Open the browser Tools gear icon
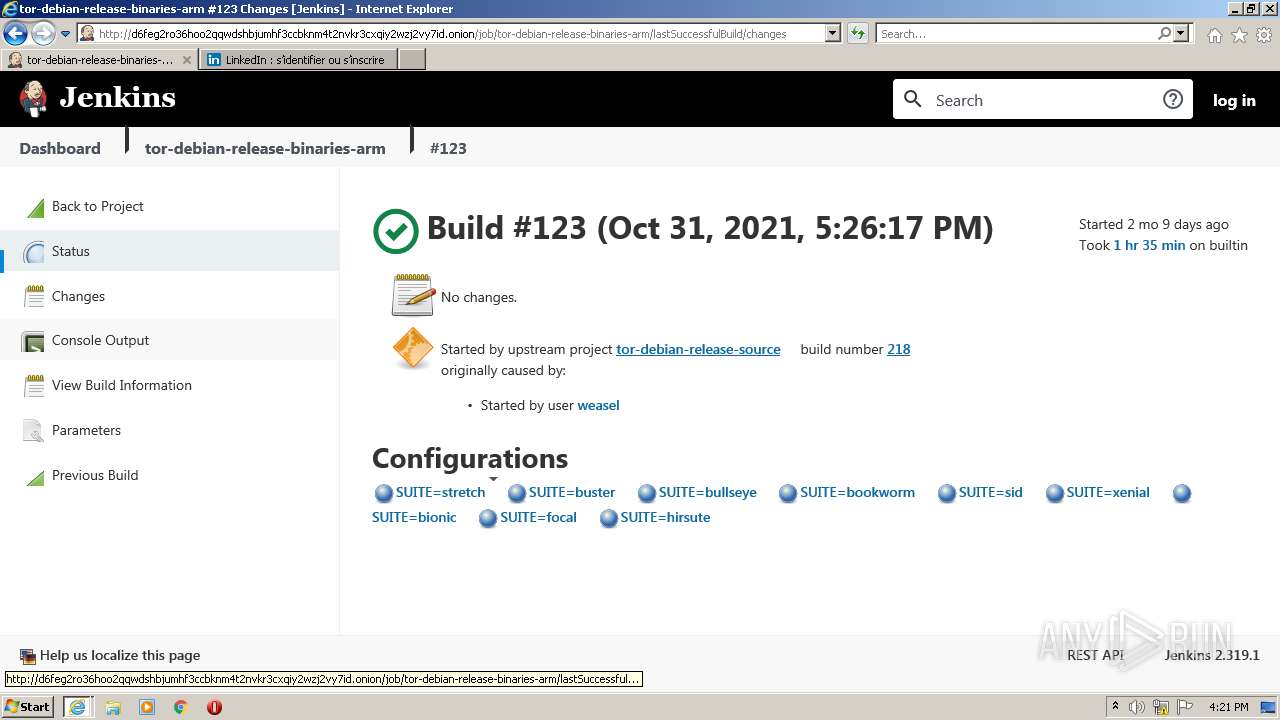The image size is (1280, 720). 1263,34
